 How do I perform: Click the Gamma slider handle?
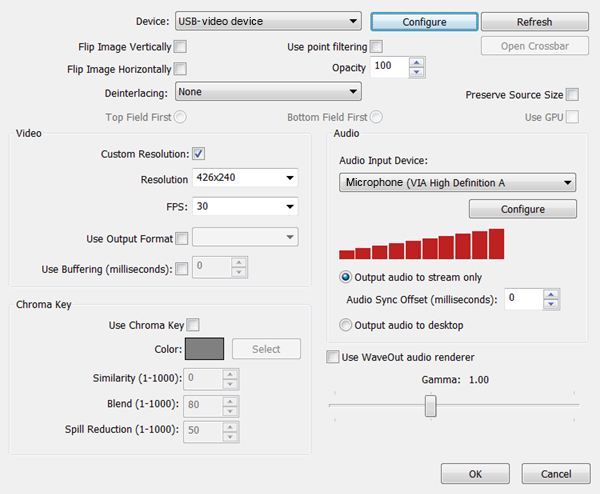(430, 406)
